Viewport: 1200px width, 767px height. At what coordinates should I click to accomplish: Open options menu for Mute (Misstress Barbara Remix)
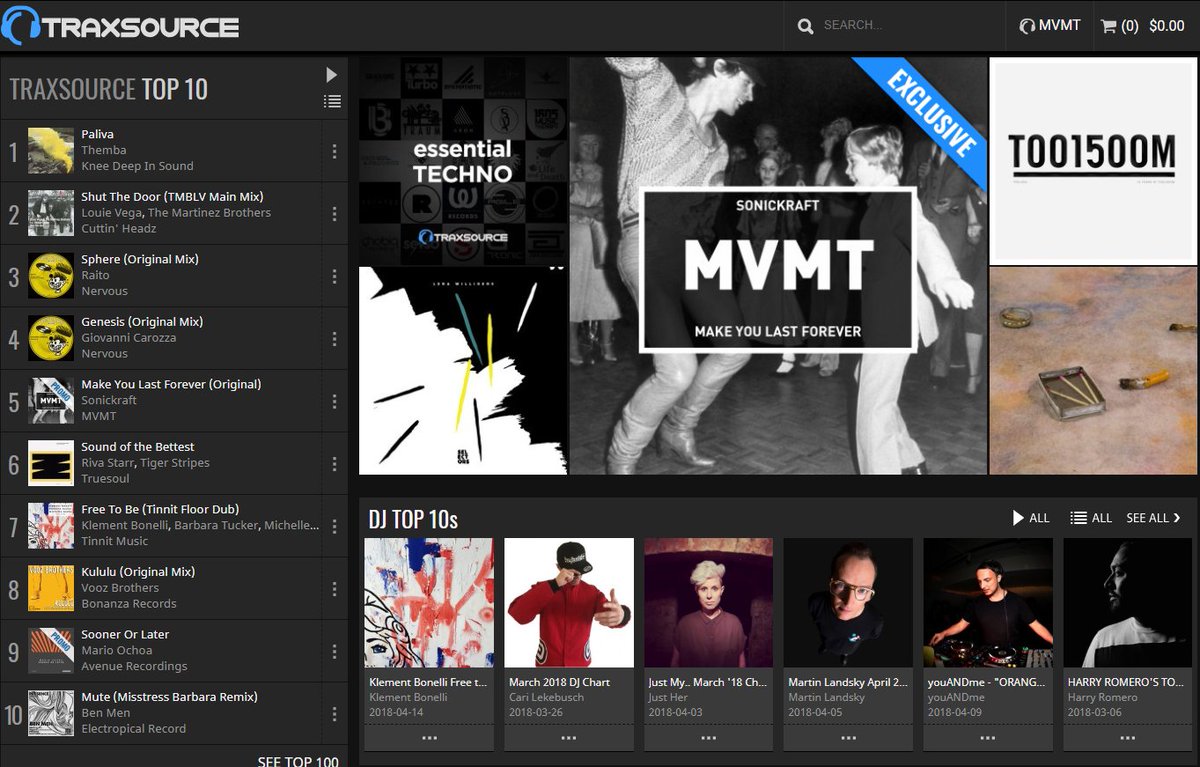[334, 713]
